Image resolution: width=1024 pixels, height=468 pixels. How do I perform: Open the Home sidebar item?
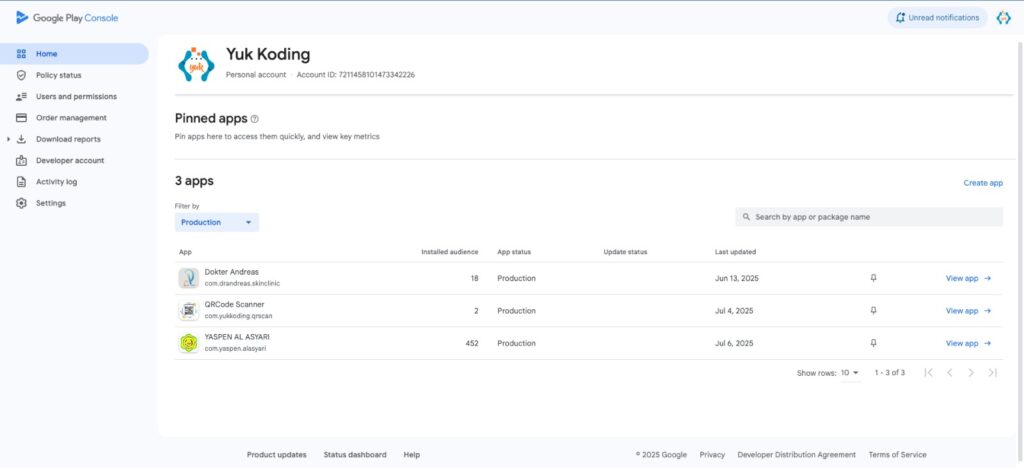[x=74, y=54]
